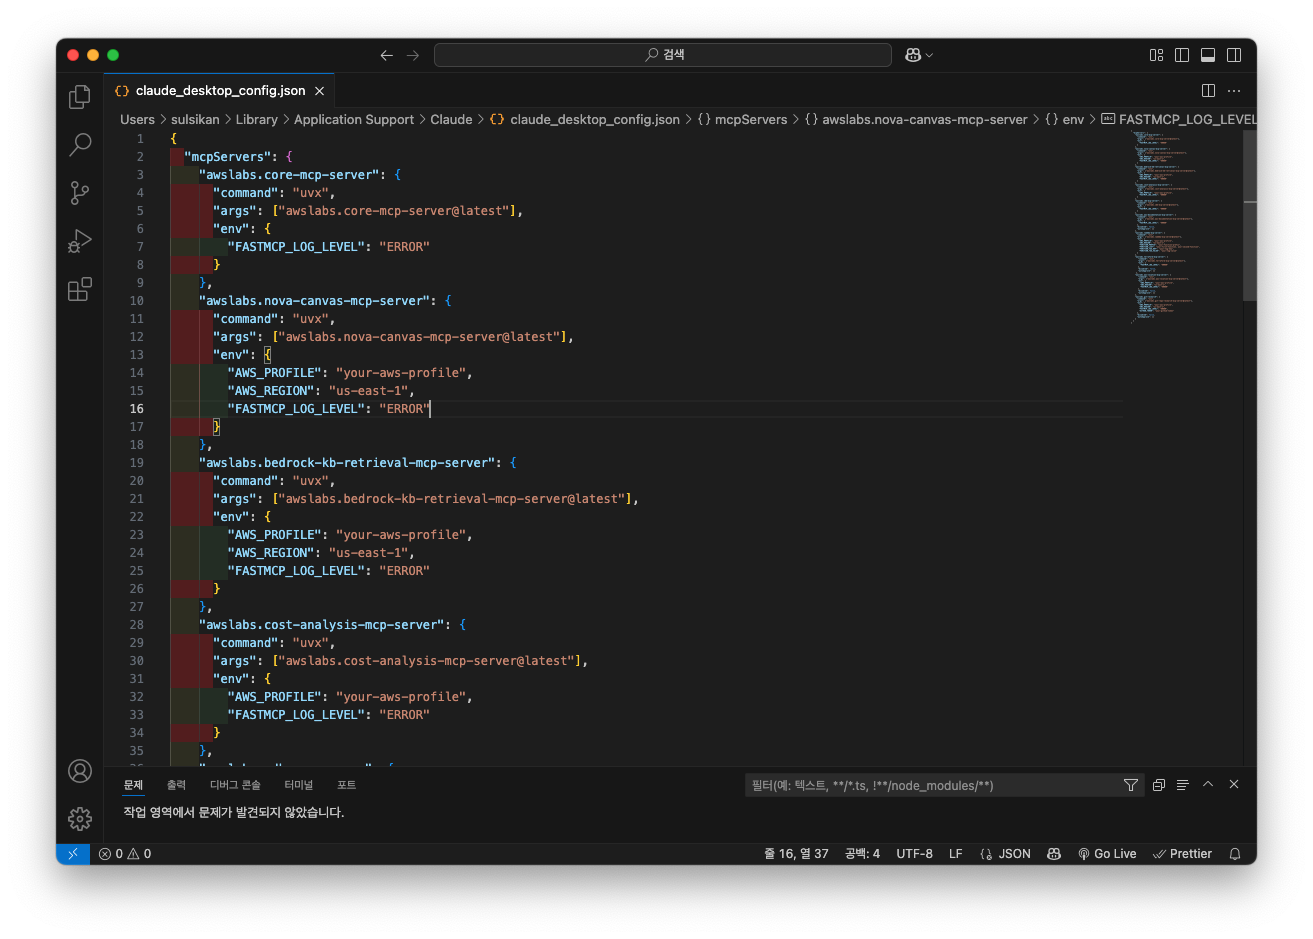Switch to the 디버그 콘솔 panel tab
The height and width of the screenshot is (939, 1313).
click(235, 785)
